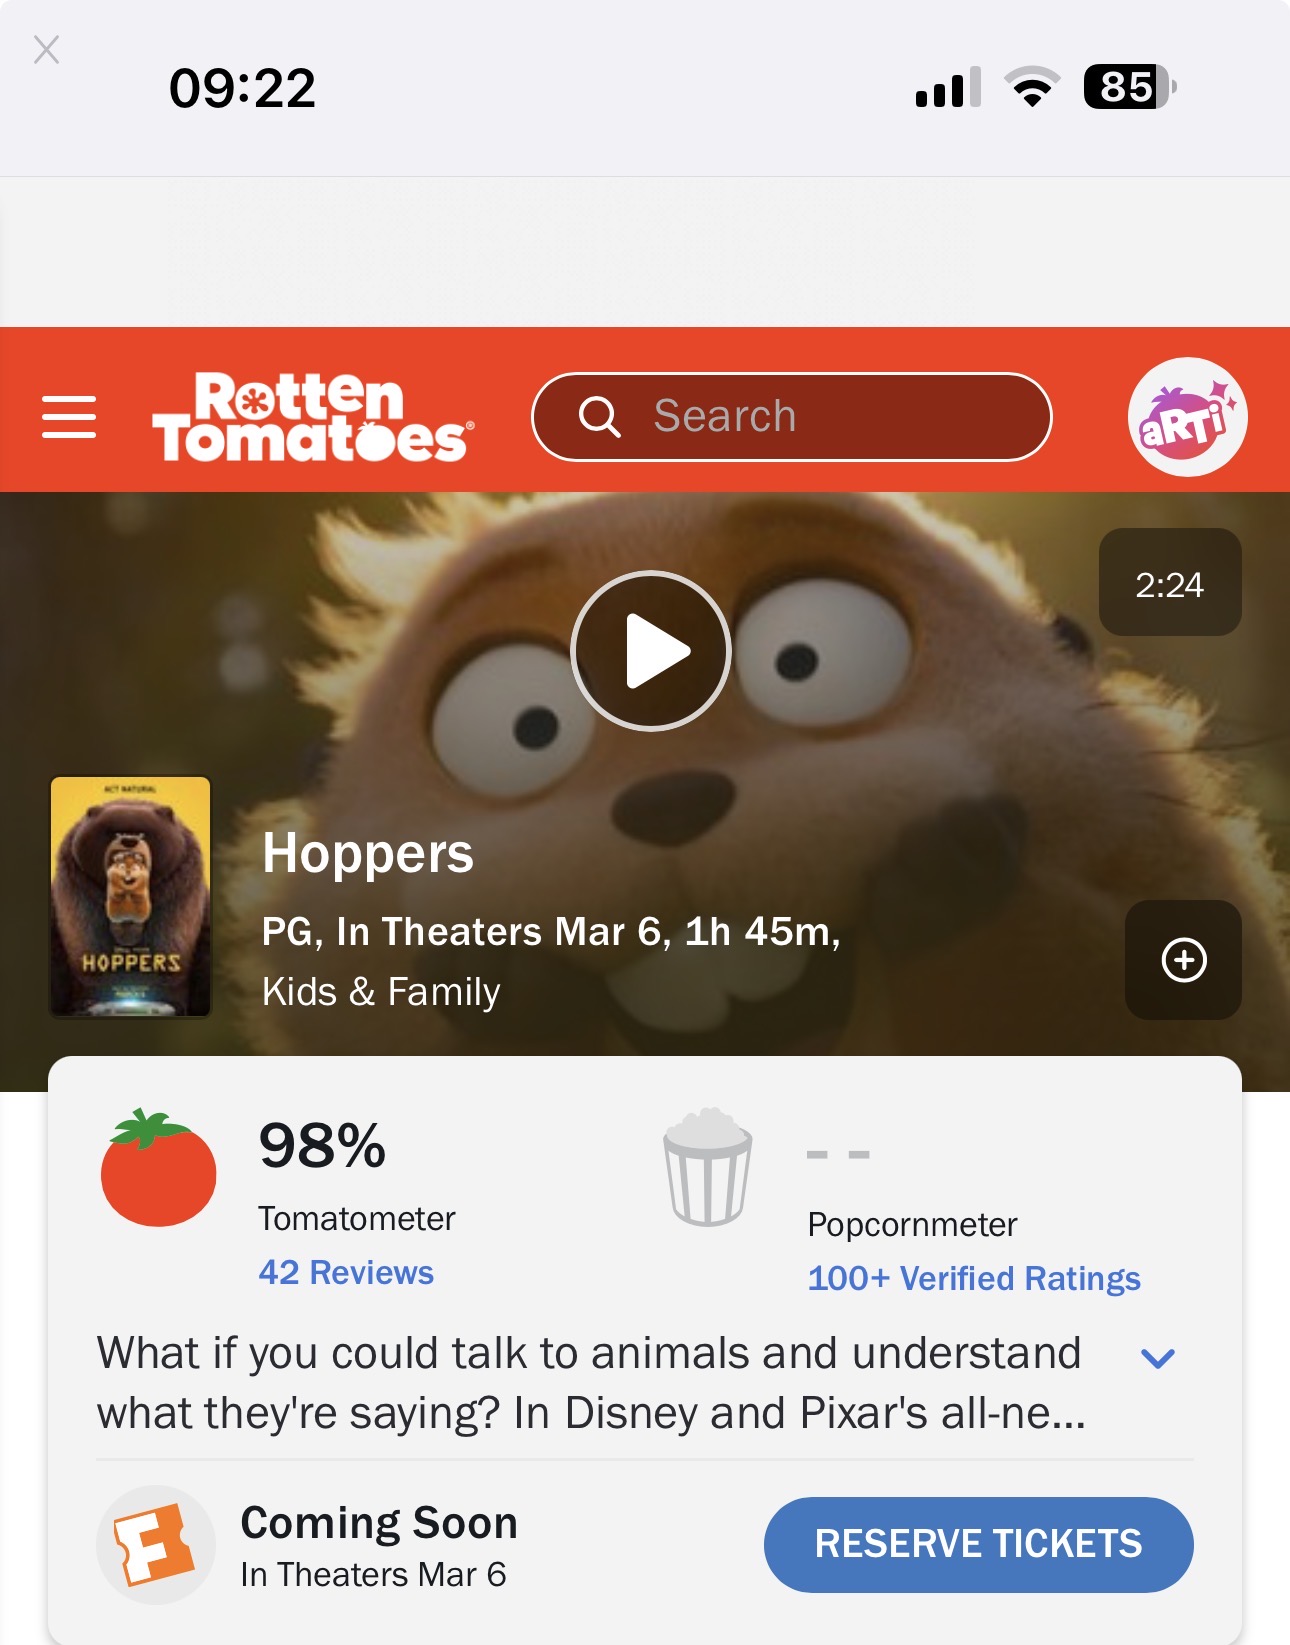Add Hoppers to watchlist with plus icon

pyautogui.click(x=1183, y=960)
